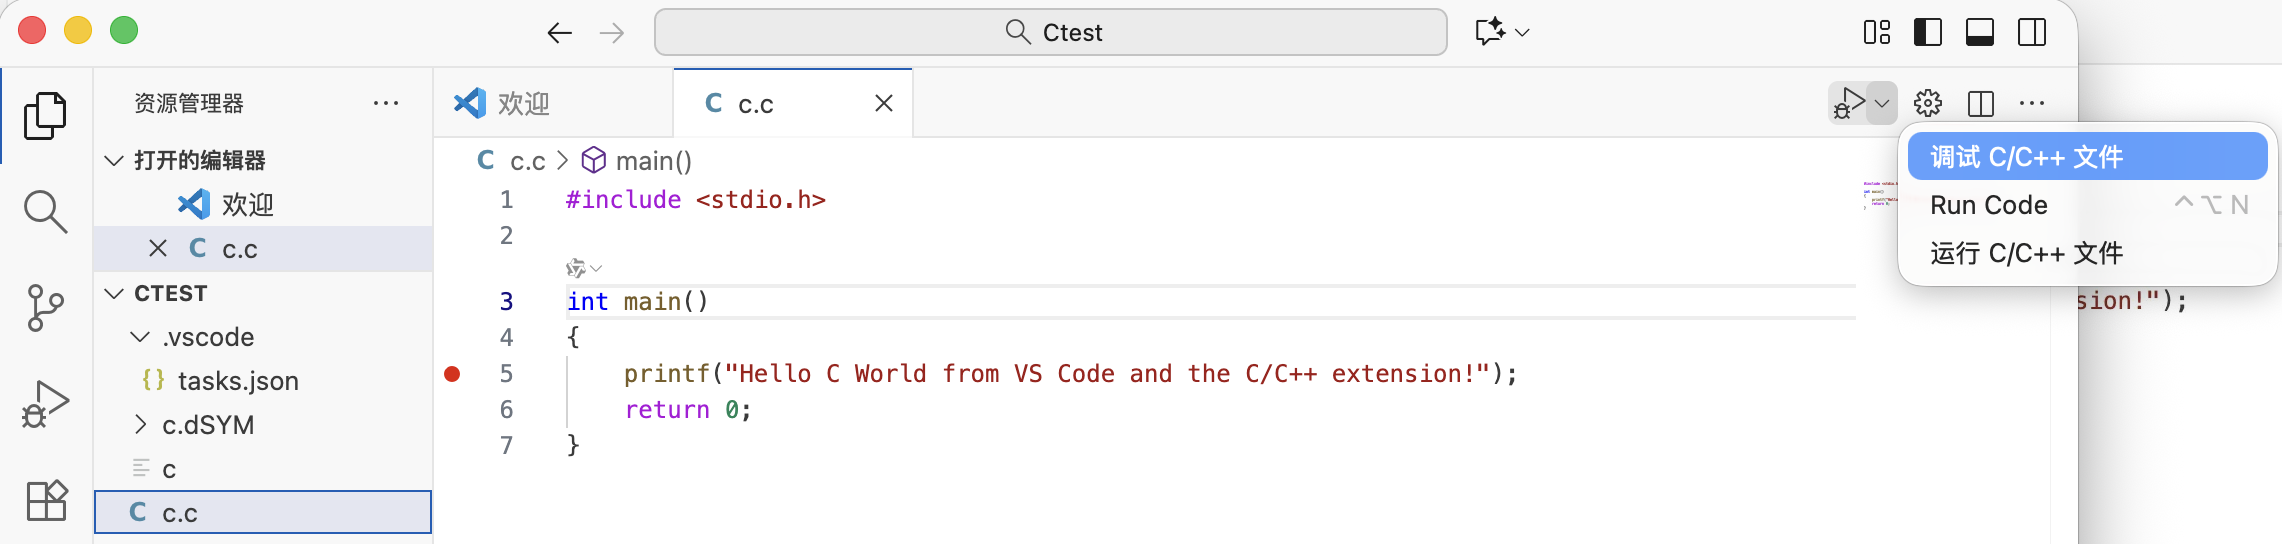This screenshot has width=2282, height=544.
Task: Click the Ctest search command center
Action: [x=1050, y=32]
